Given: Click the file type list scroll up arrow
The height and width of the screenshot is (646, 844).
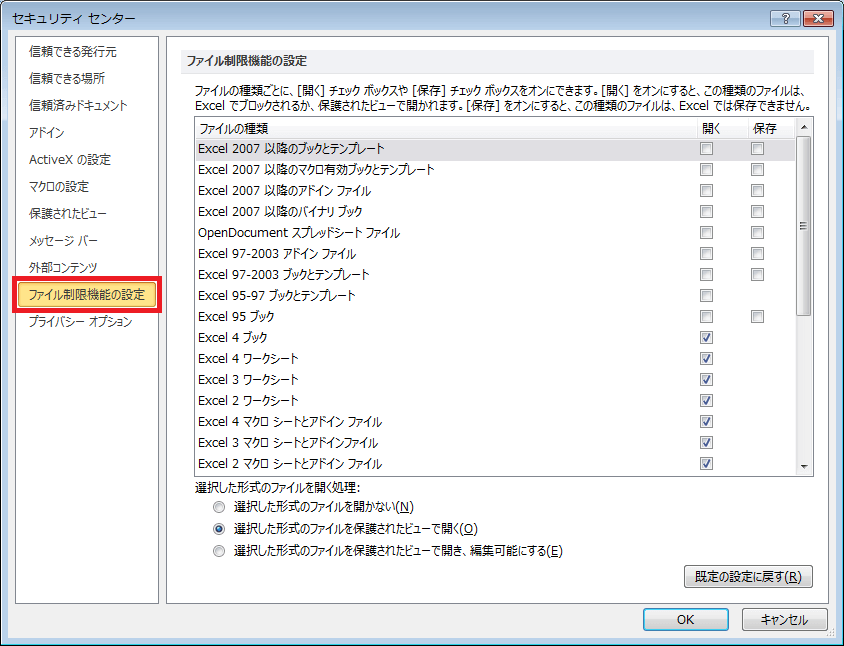Looking at the screenshot, I should 804,127.
